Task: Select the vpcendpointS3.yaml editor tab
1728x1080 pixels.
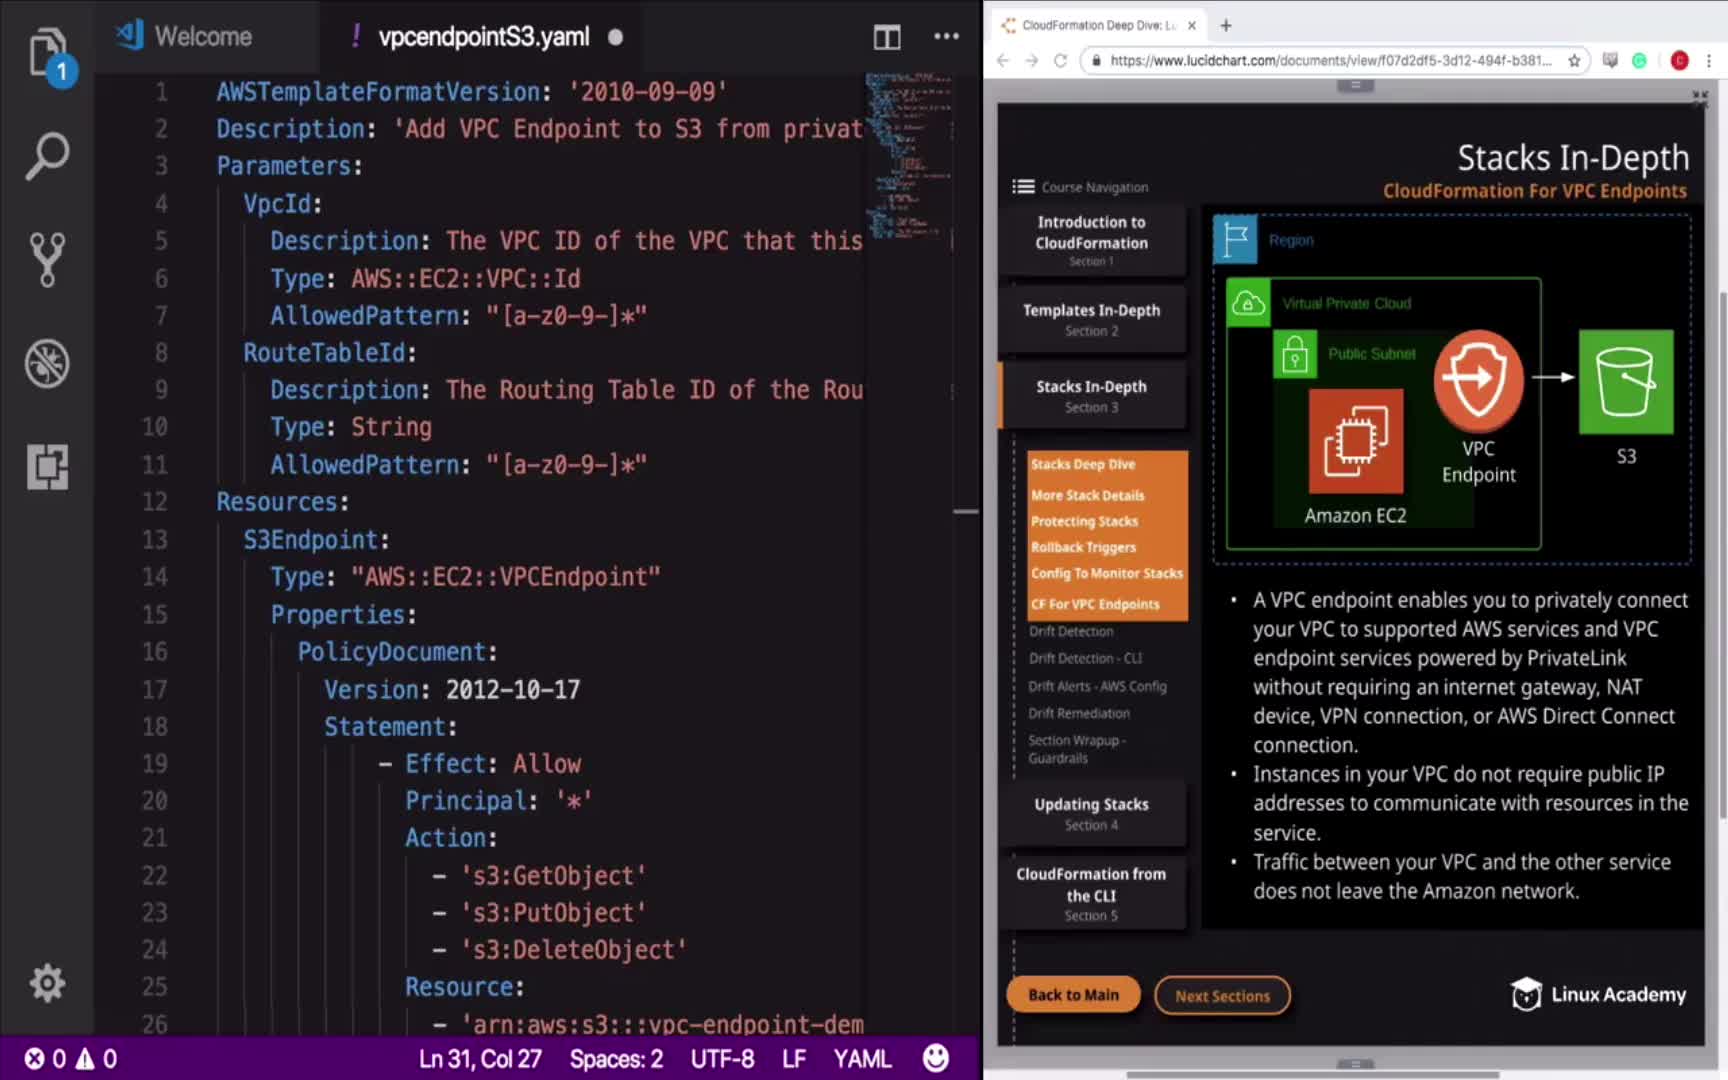Action: pyautogui.click(x=484, y=37)
